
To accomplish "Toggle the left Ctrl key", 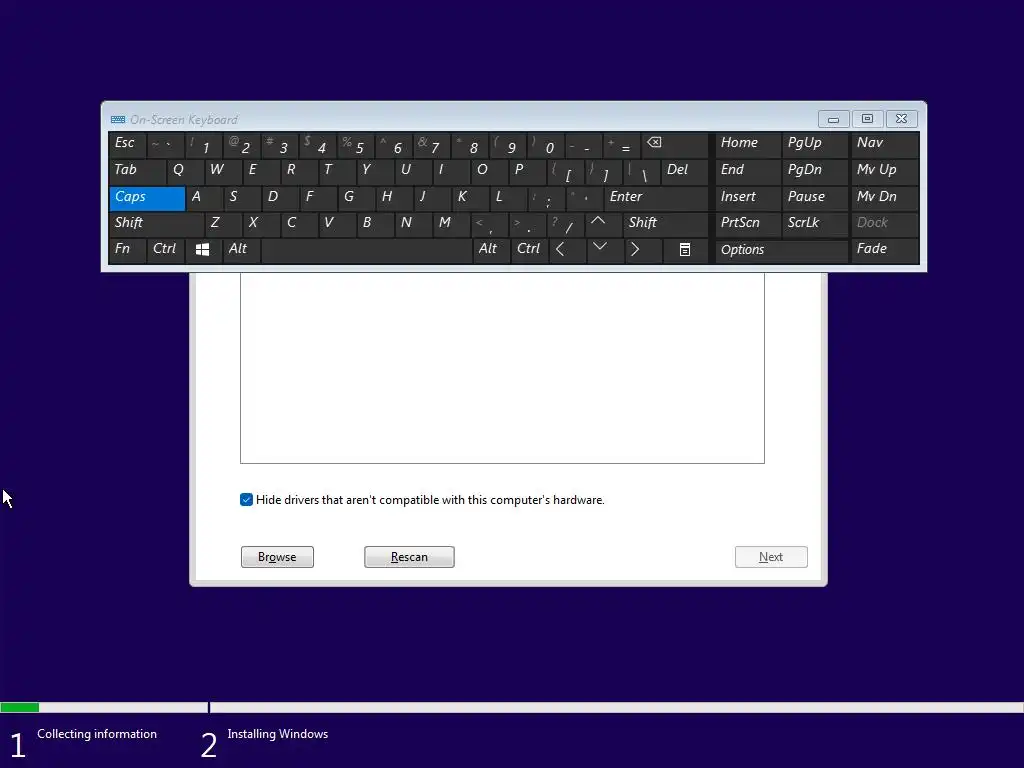I will [x=166, y=250].
